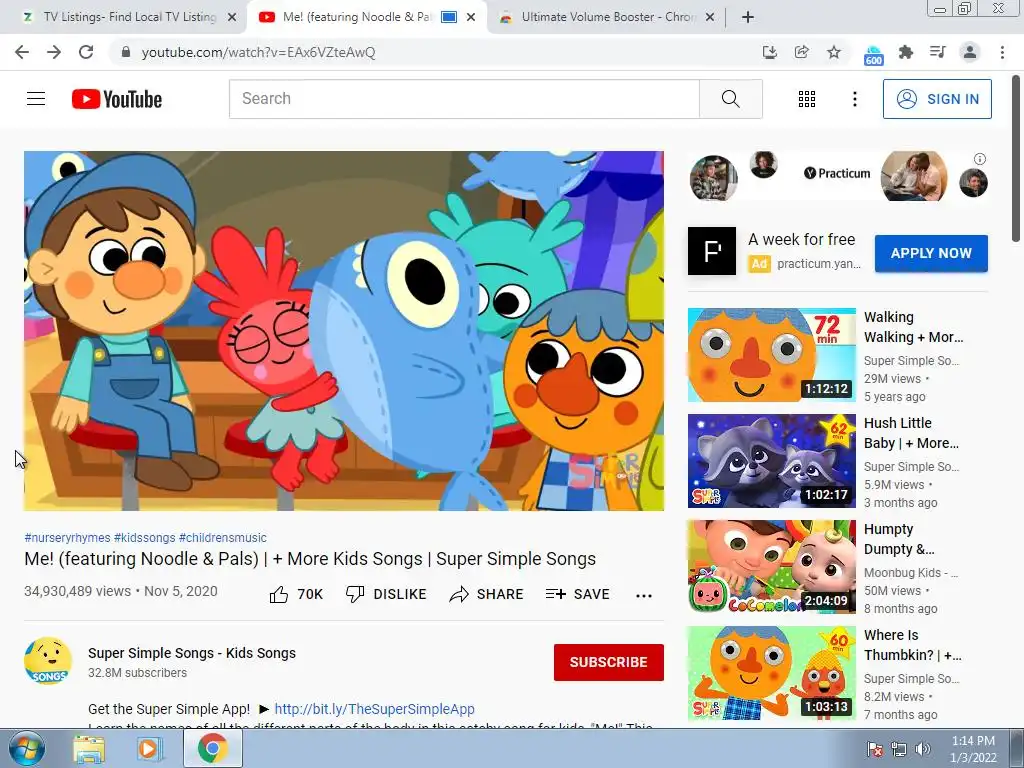Screen dimensions: 1024x768
Task: Go forward in browser history
Action: coord(54,52)
